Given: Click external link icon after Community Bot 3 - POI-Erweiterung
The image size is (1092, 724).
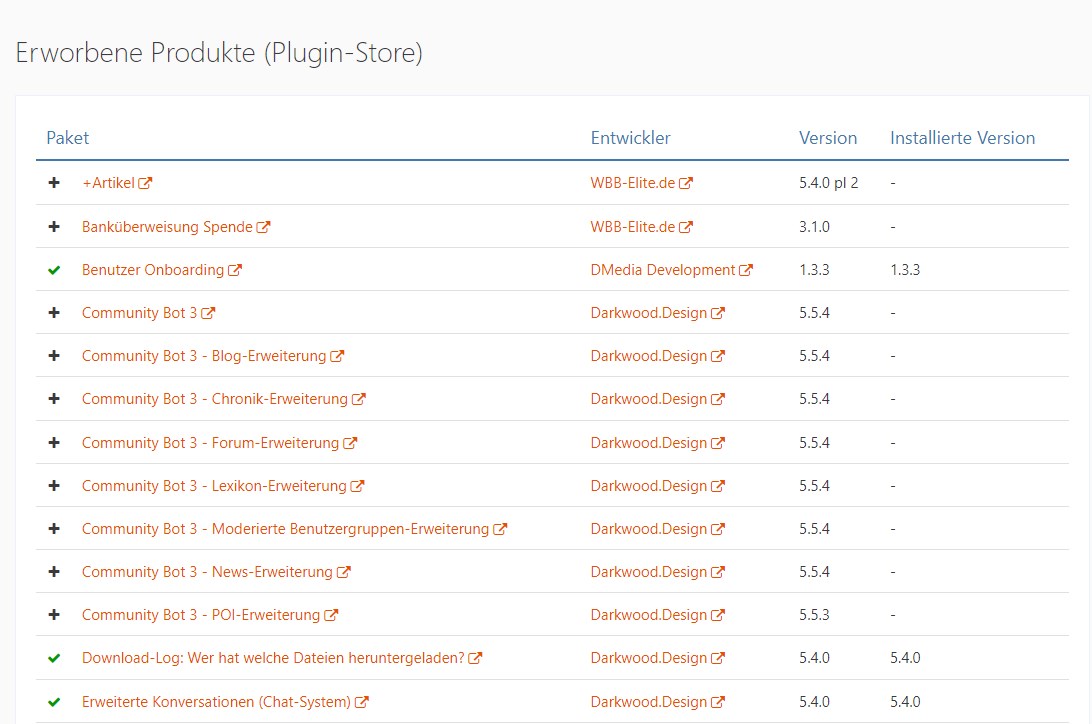Looking at the screenshot, I should [331, 615].
